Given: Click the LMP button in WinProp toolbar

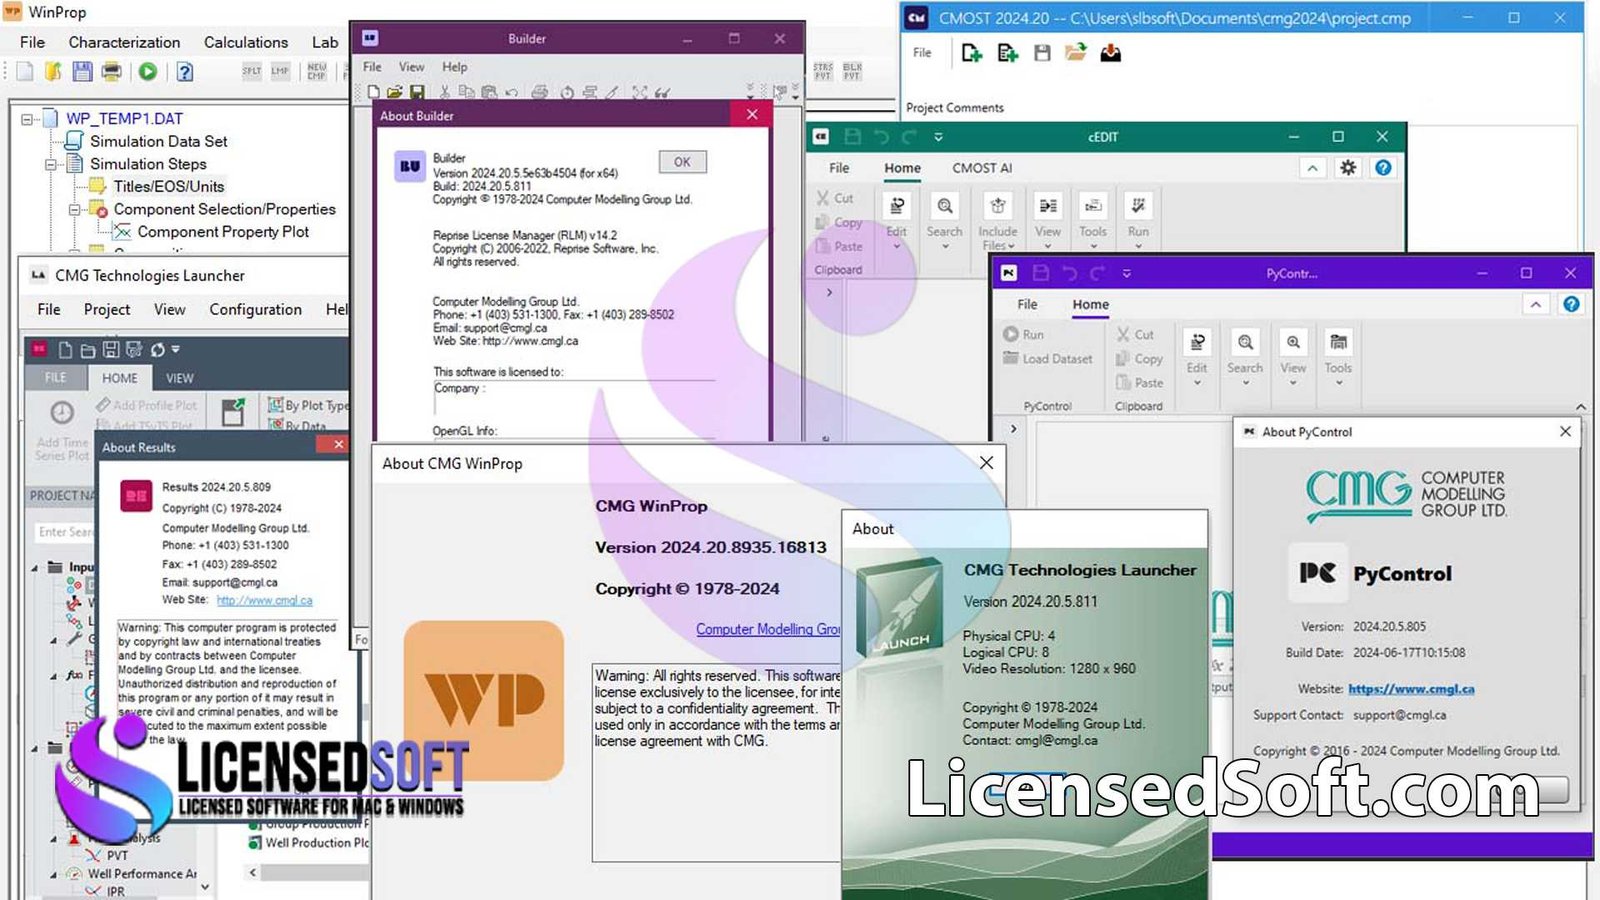Looking at the screenshot, I should 280,72.
